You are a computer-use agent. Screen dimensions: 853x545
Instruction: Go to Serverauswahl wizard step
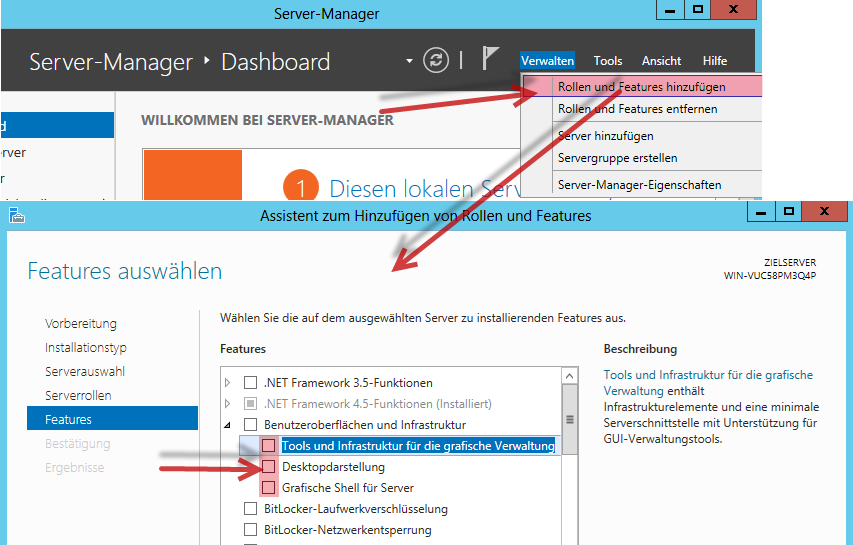pyautogui.click(x=85, y=371)
